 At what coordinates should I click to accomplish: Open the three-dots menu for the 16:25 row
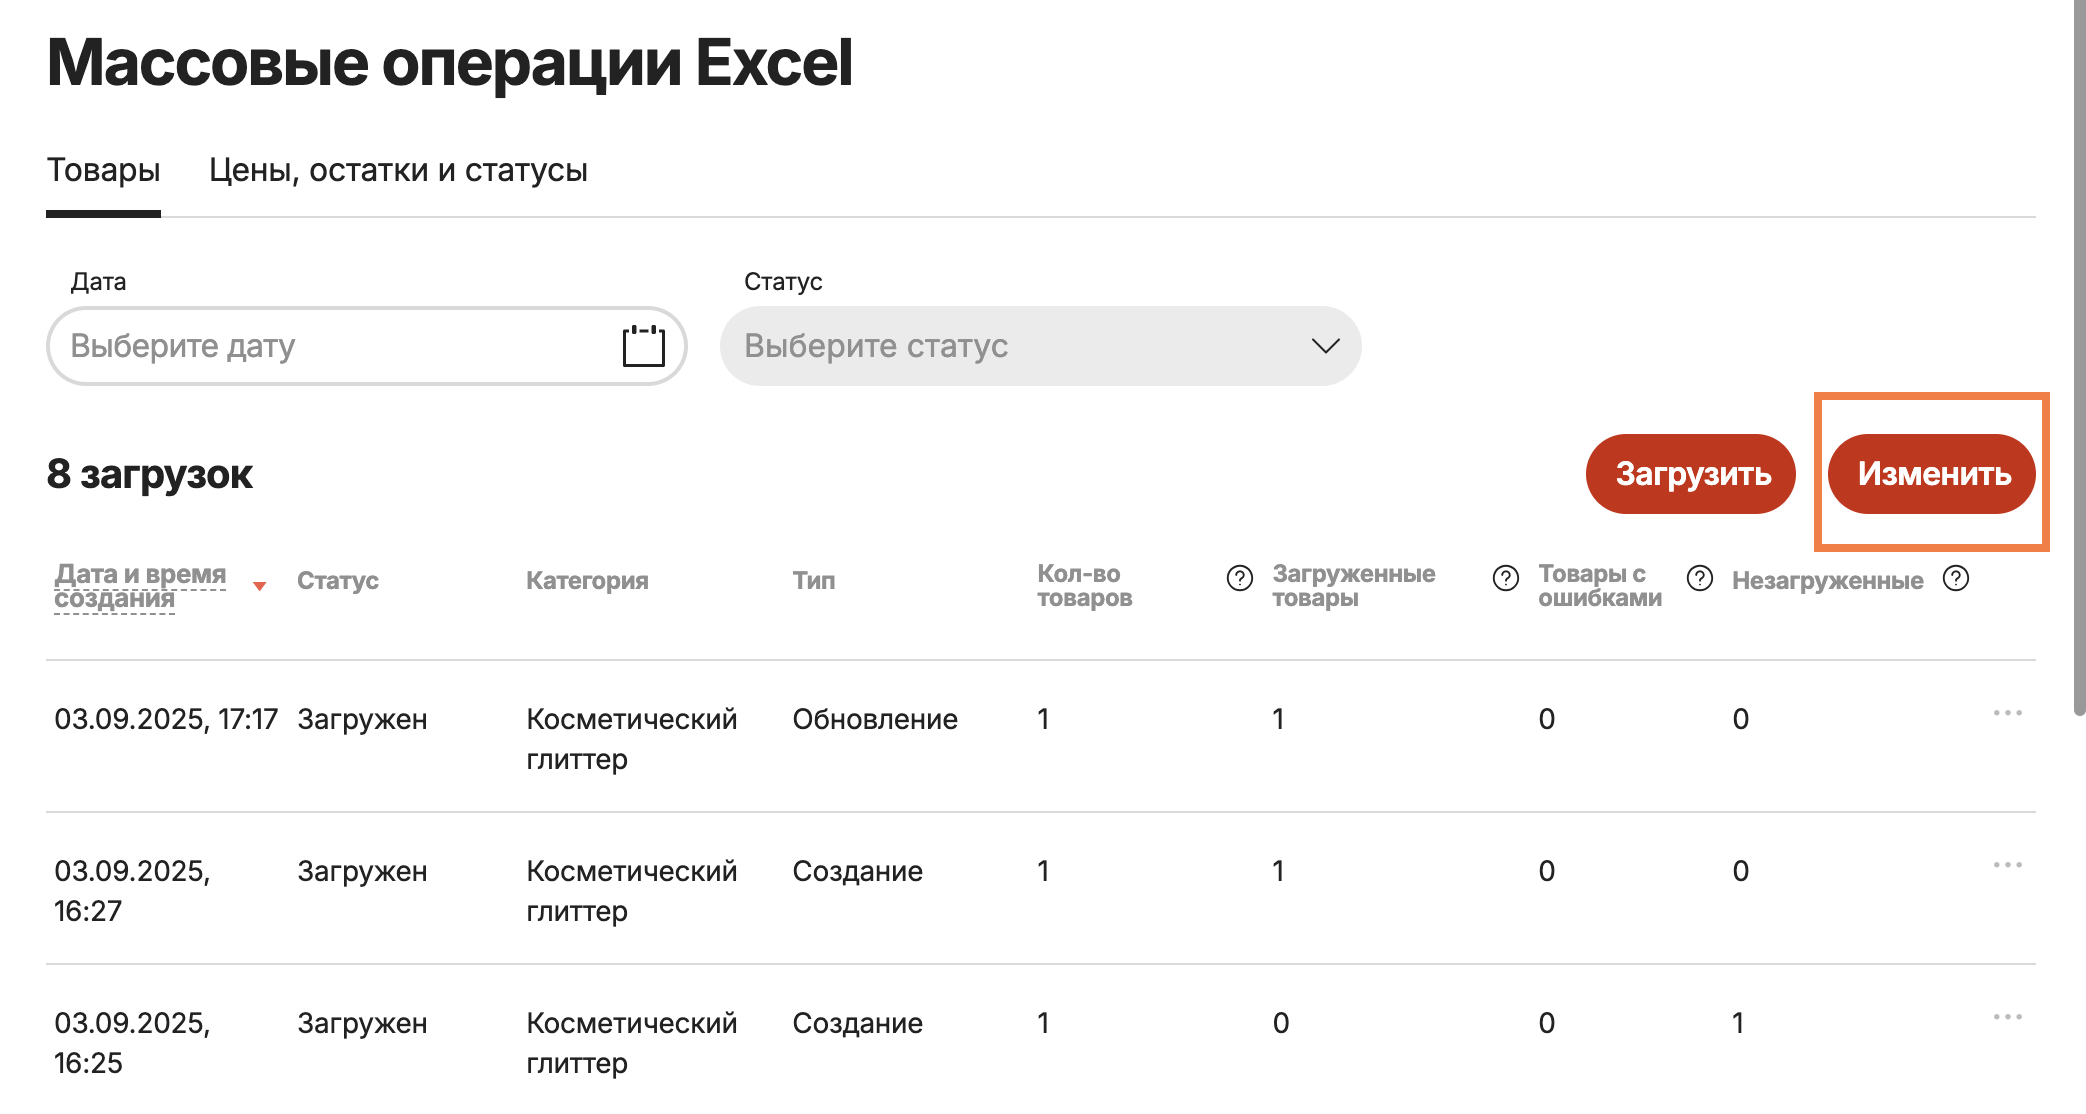2007,1017
